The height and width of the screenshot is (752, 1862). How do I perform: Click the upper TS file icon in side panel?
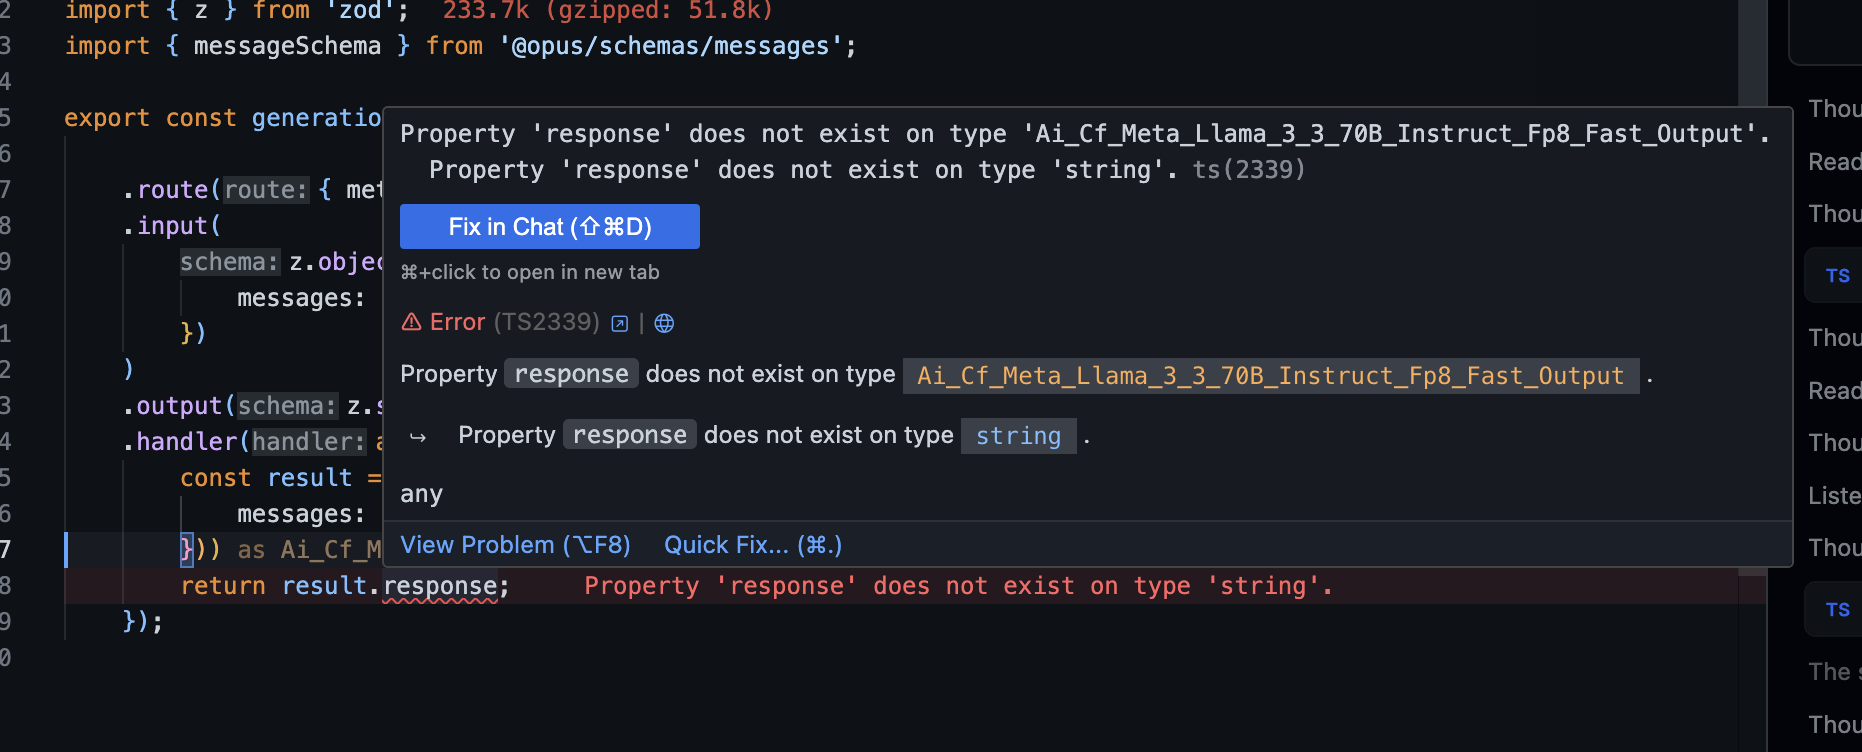[x=1837, y=276]
